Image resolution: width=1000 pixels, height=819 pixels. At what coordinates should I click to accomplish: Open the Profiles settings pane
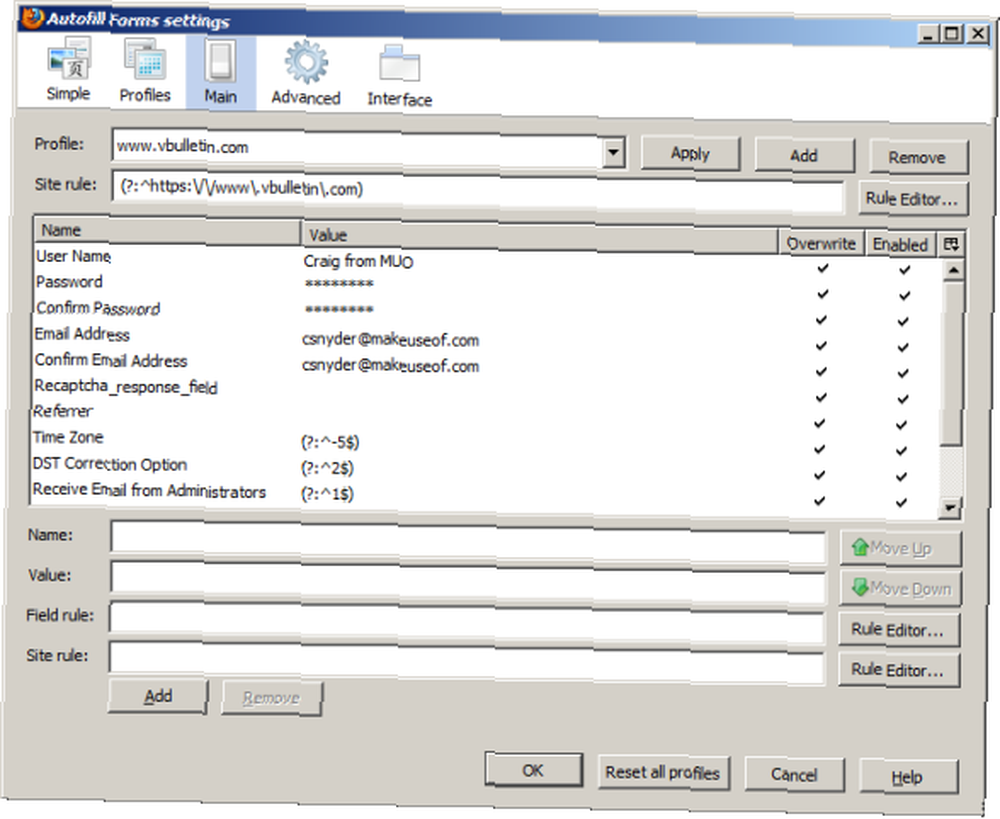[x=145, y=70]
